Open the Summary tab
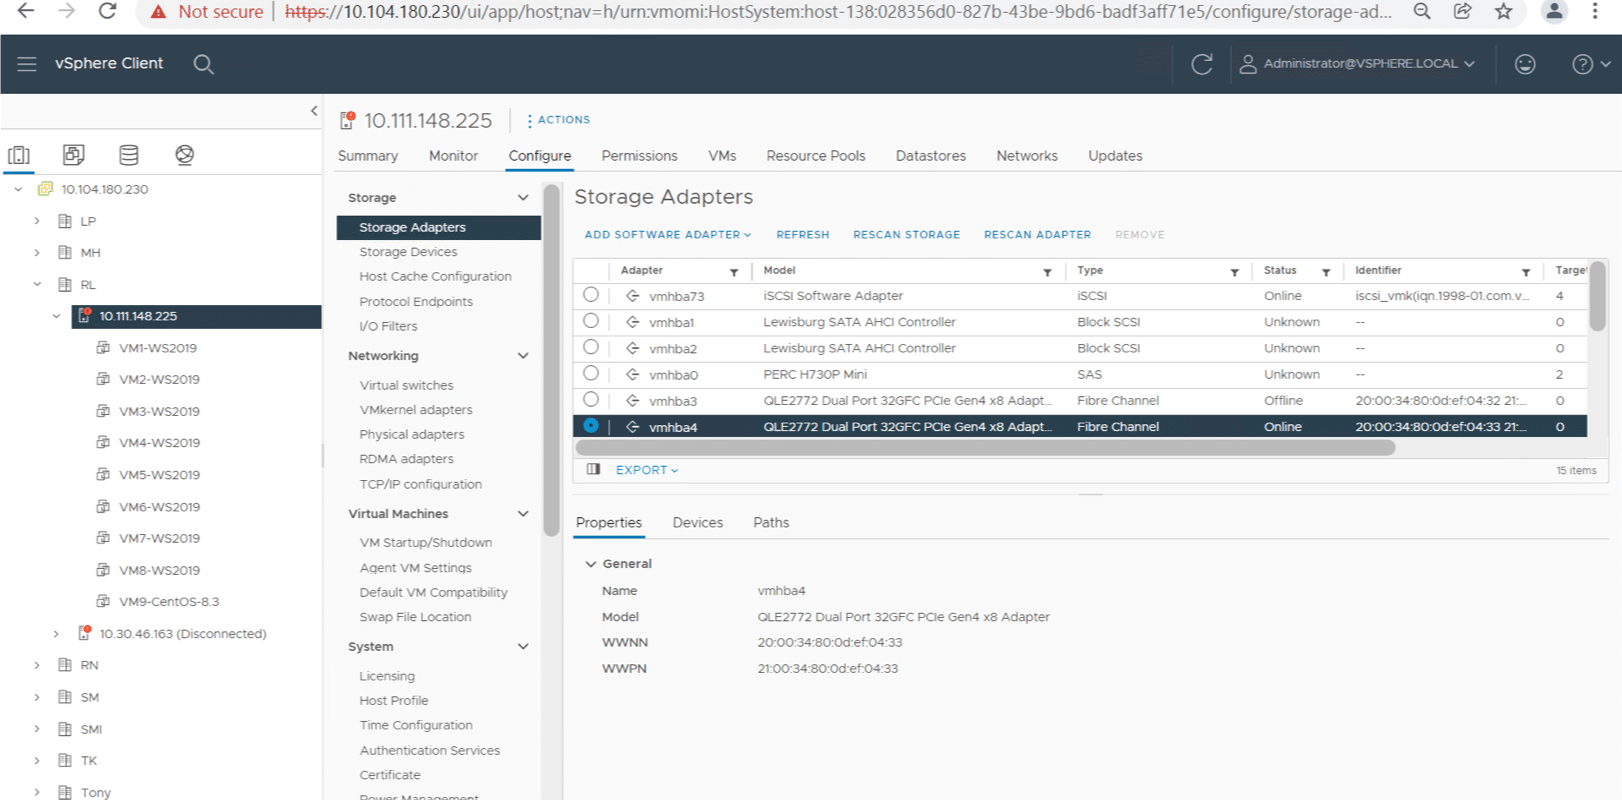 (x=368, y=156)
